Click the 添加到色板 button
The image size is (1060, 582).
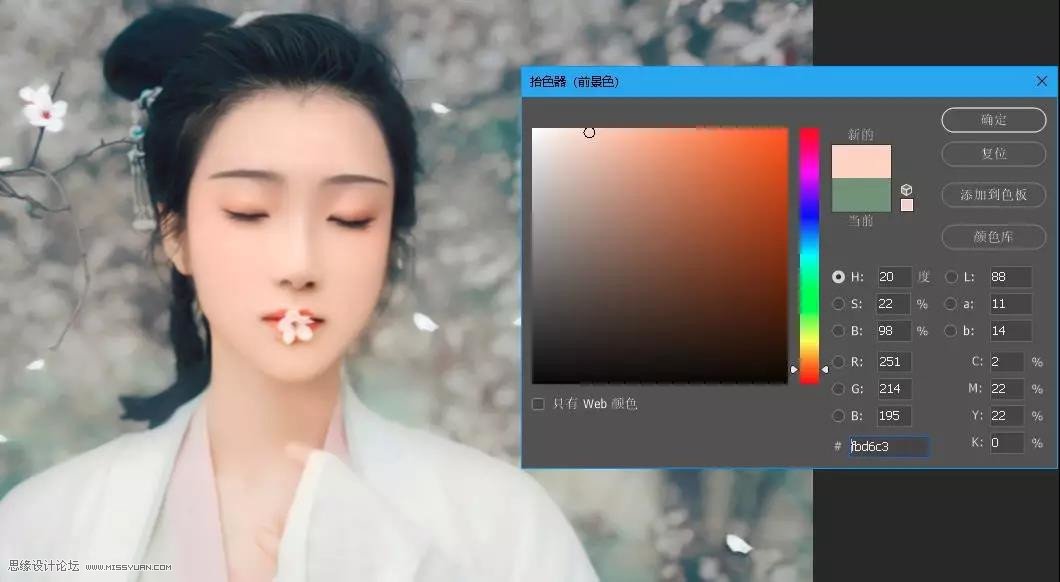[993, 195]
